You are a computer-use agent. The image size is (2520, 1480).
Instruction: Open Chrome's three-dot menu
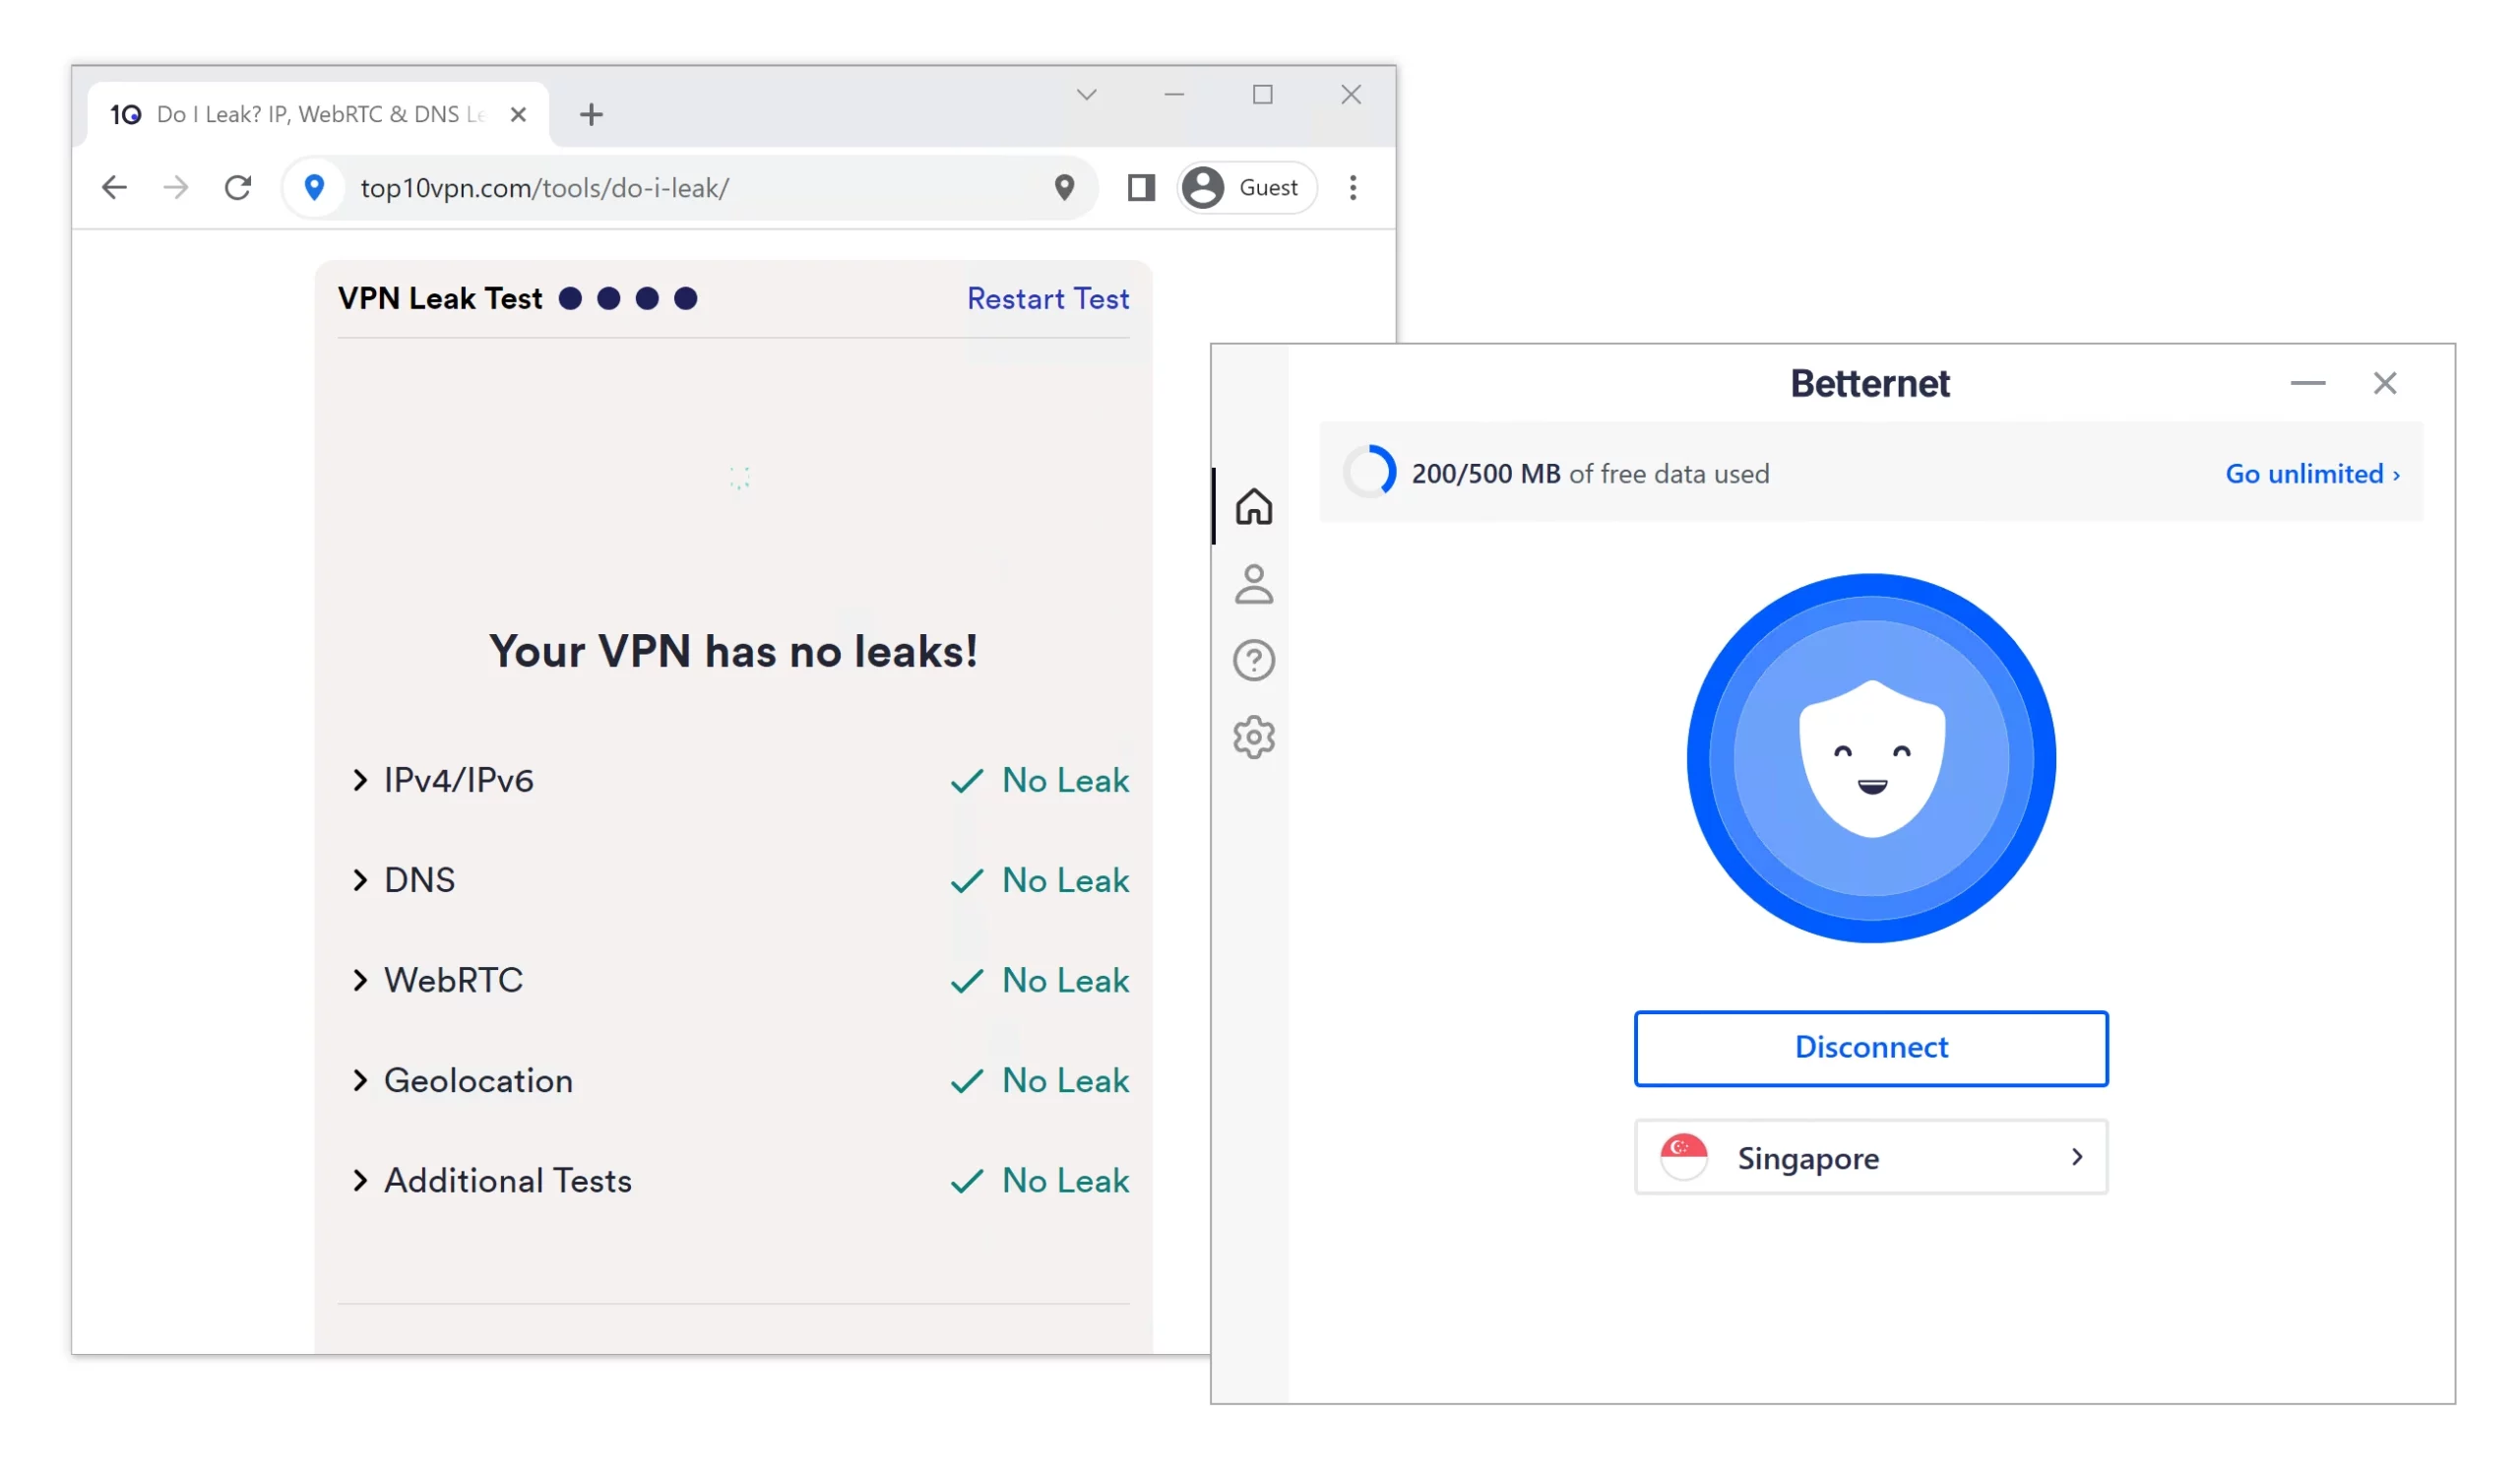[x=1354, y=187]
